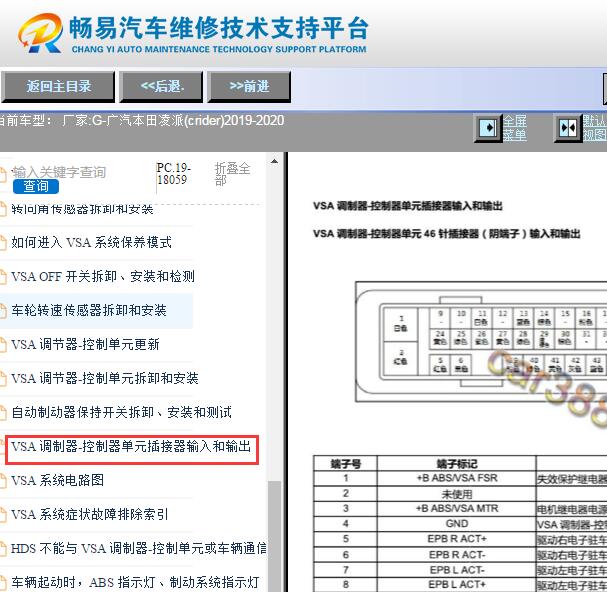Screen dimensions: 607x592
Task: Click the 46-pin connector diagram image
Action: pos(481,342)
